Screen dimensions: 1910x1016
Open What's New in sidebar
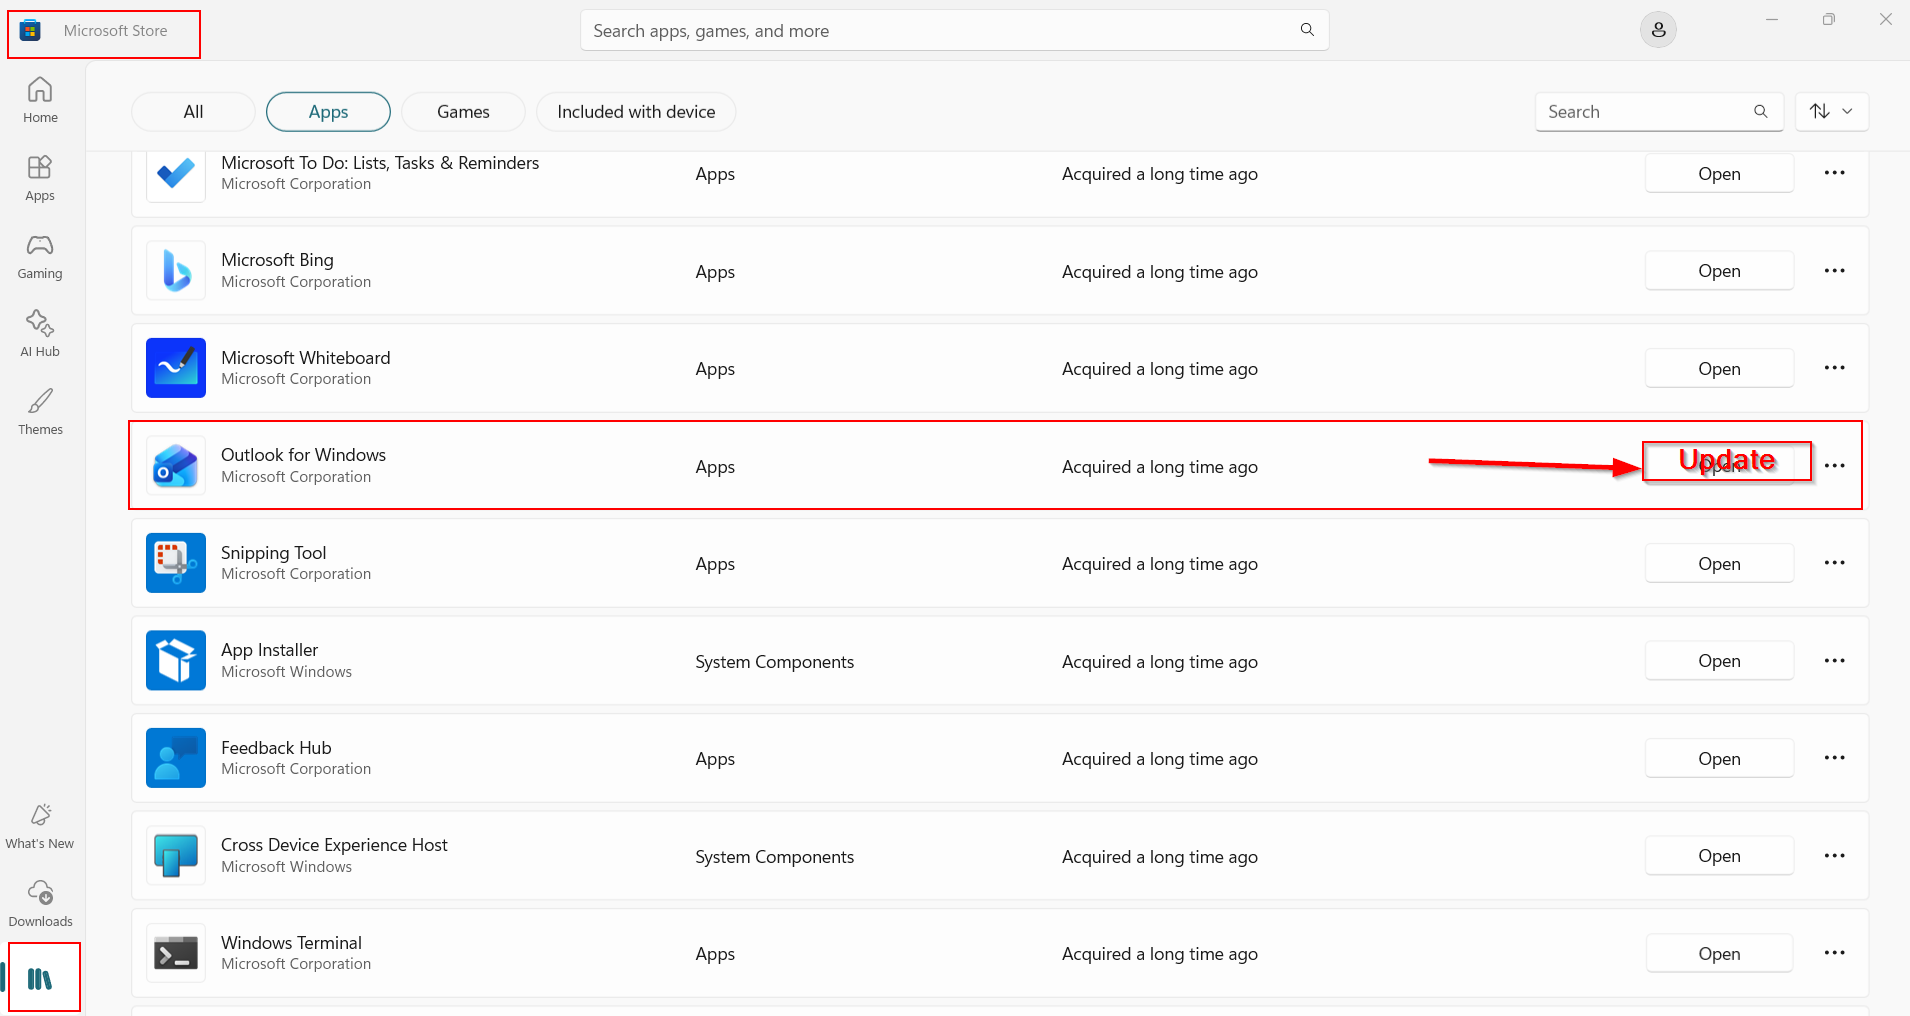(40, 826)
